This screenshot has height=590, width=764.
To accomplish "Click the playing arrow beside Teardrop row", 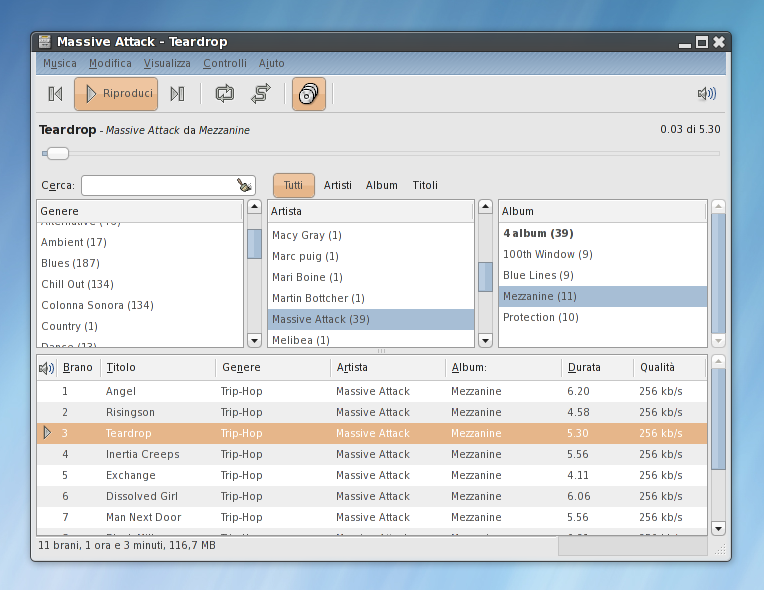I will click(47, 433).
